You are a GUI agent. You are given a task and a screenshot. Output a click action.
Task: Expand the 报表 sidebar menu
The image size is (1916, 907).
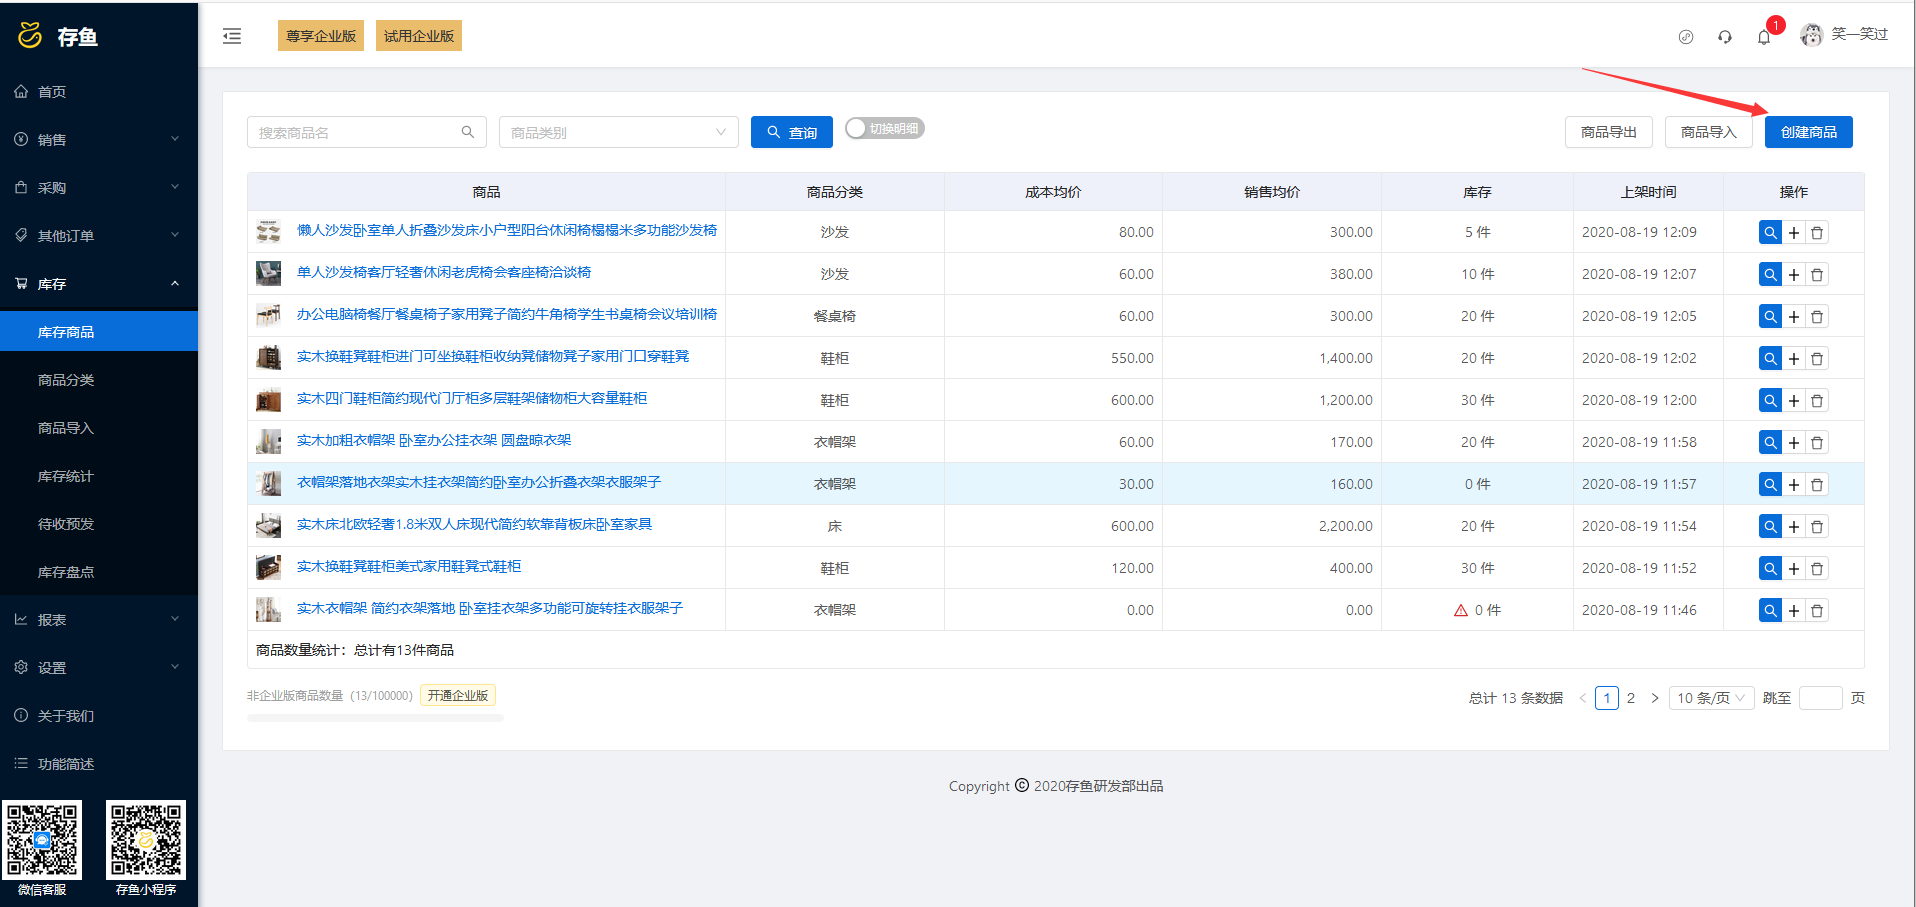(x=99, y=620)
